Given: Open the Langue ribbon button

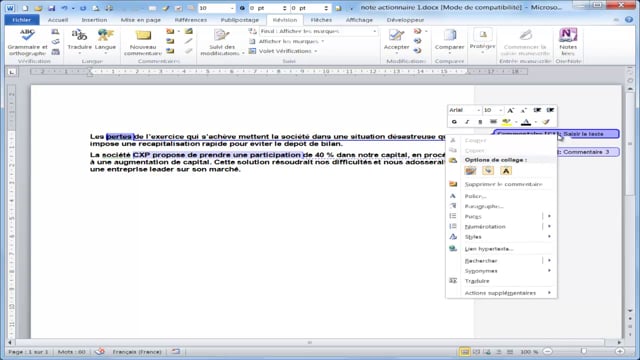Looking at the screenshot, I should pos(105,42).
